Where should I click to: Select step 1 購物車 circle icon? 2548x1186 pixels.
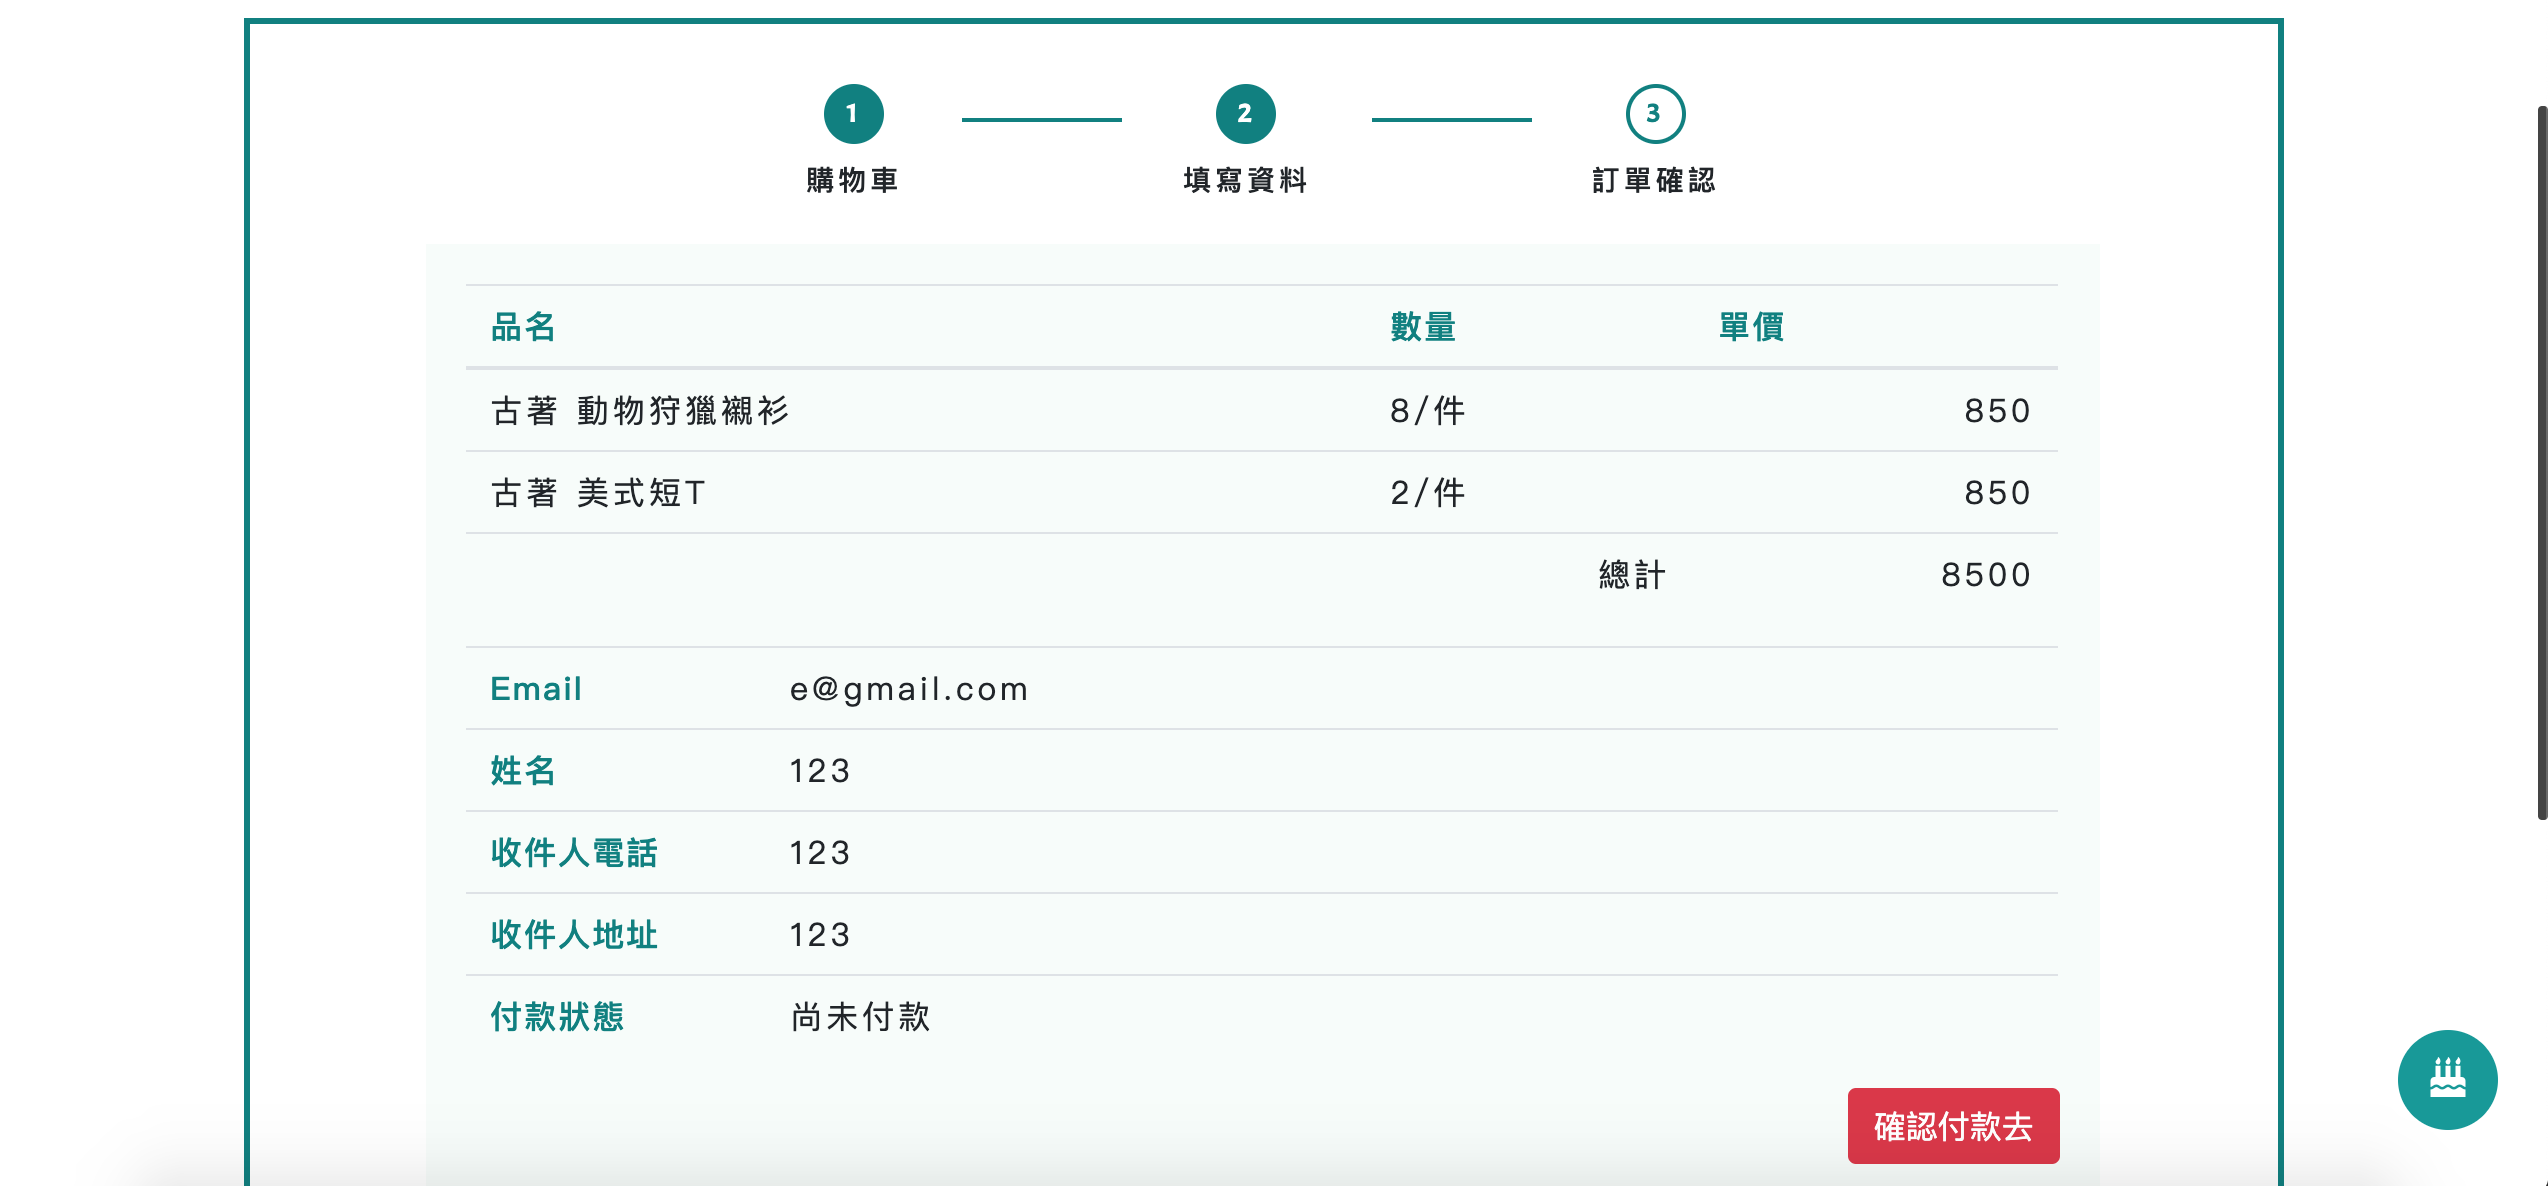point(852,113)
